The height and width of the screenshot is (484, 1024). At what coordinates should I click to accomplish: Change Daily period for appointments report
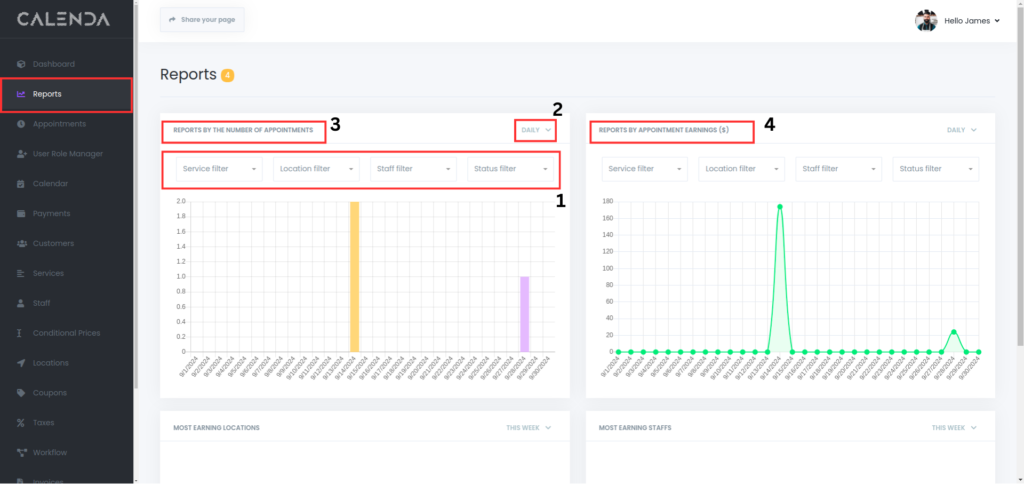[536, 130]
